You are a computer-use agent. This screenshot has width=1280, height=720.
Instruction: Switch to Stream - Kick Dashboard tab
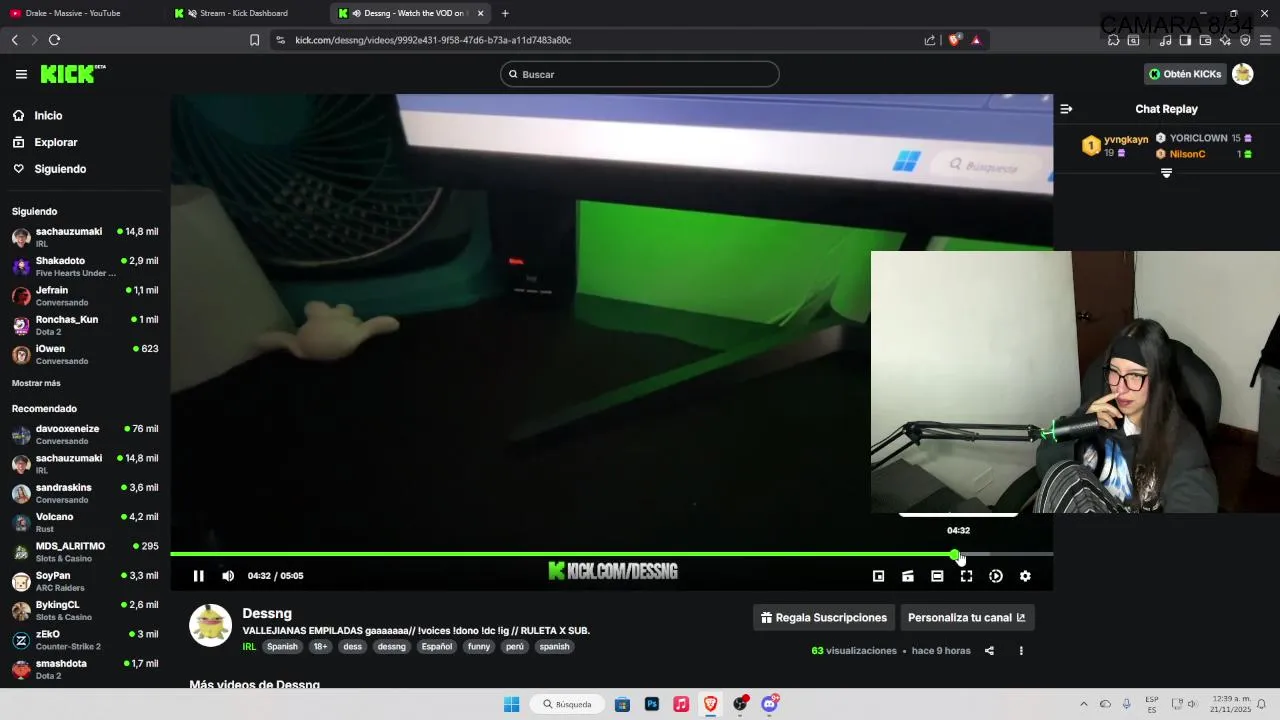coord(245,13)
